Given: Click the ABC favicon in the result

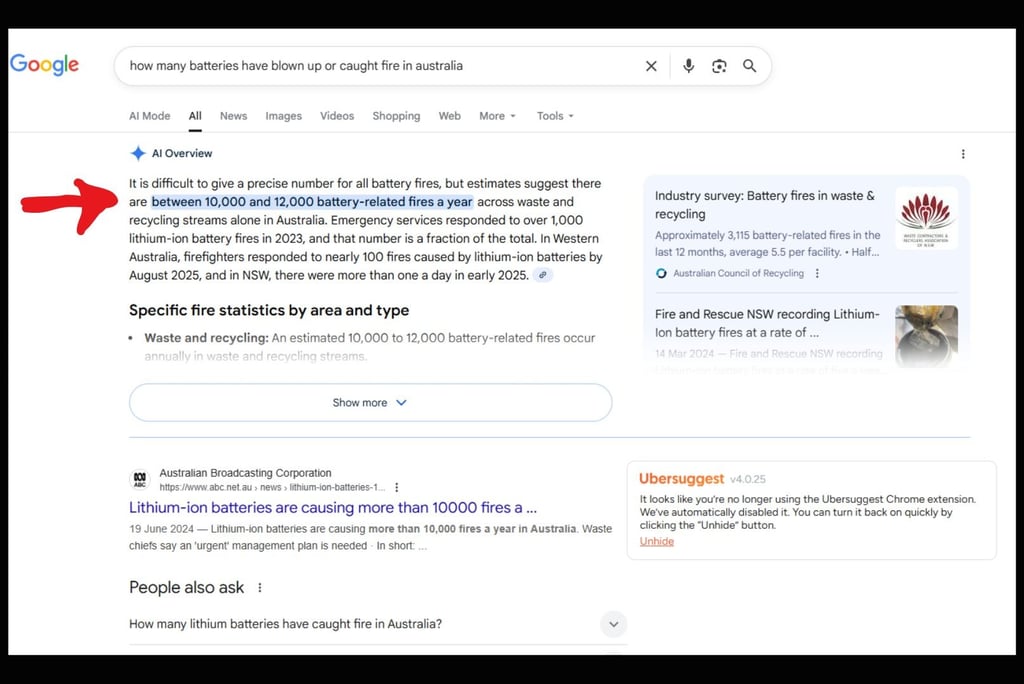Looking at the screenshot, I should (140, 480).
